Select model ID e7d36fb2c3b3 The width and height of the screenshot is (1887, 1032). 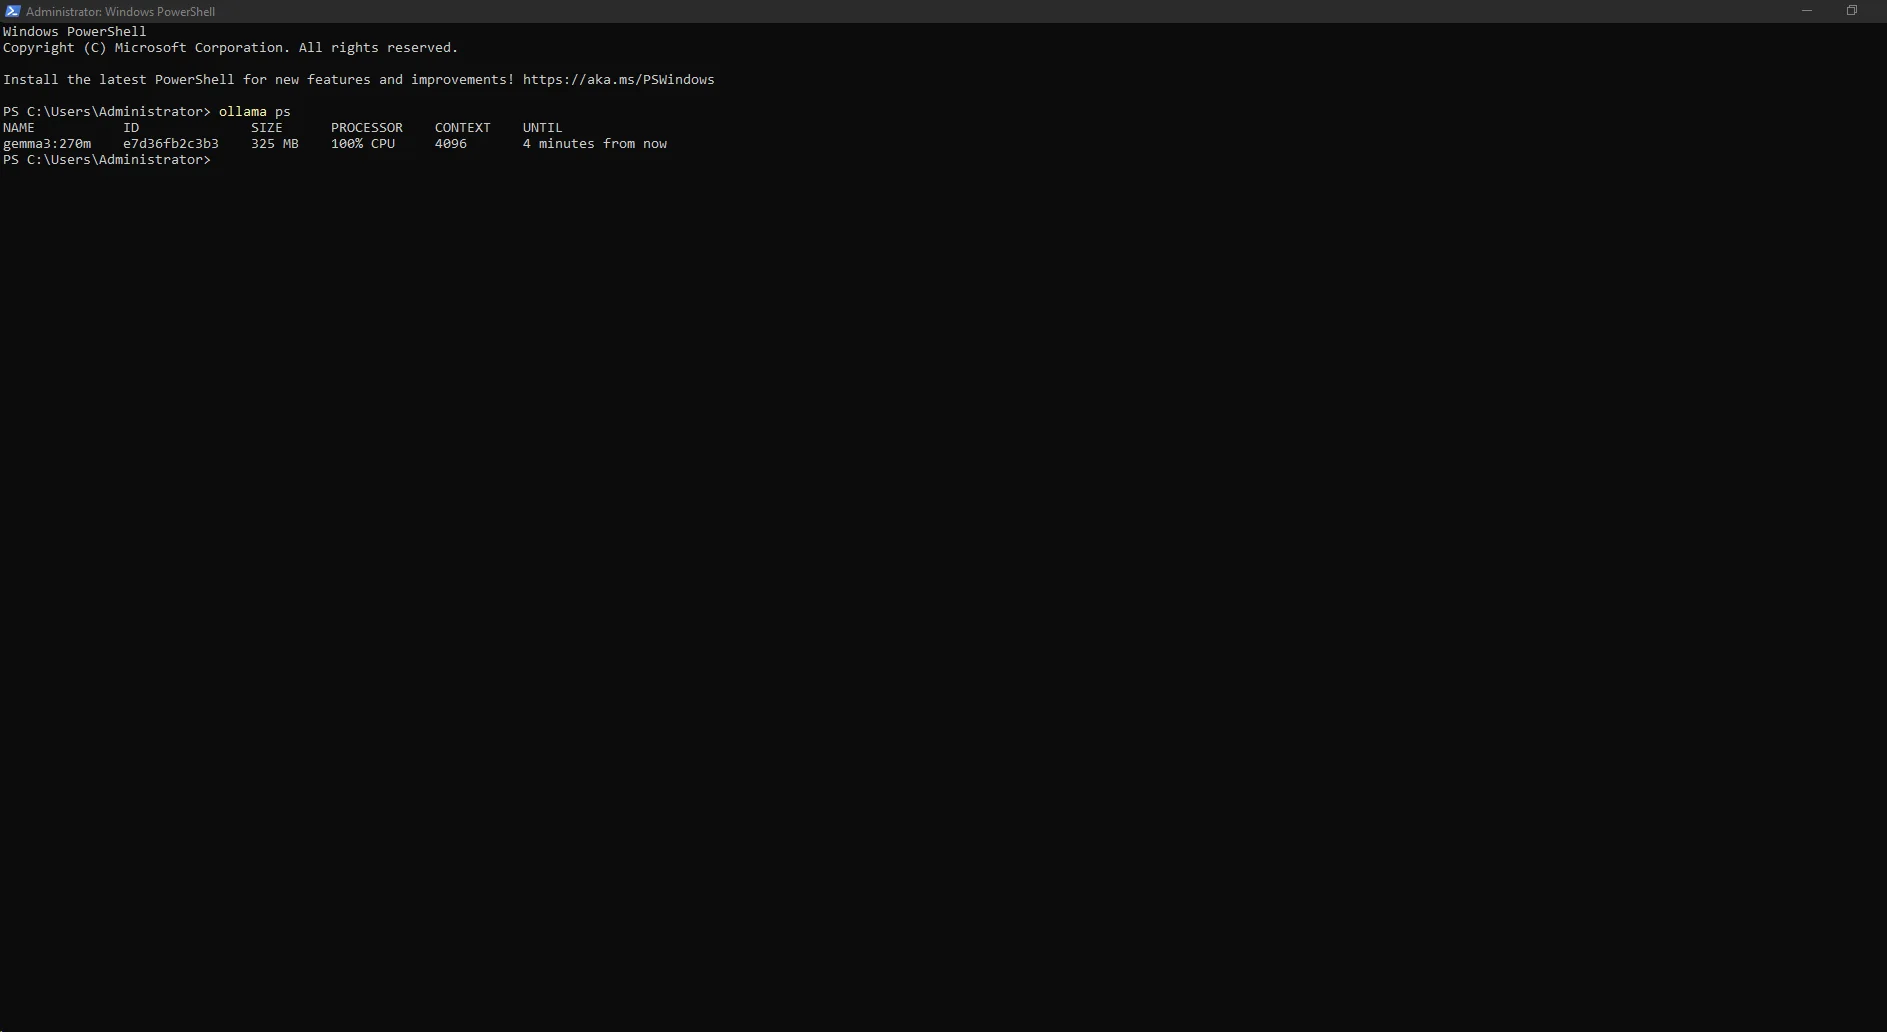pos(171,144)
